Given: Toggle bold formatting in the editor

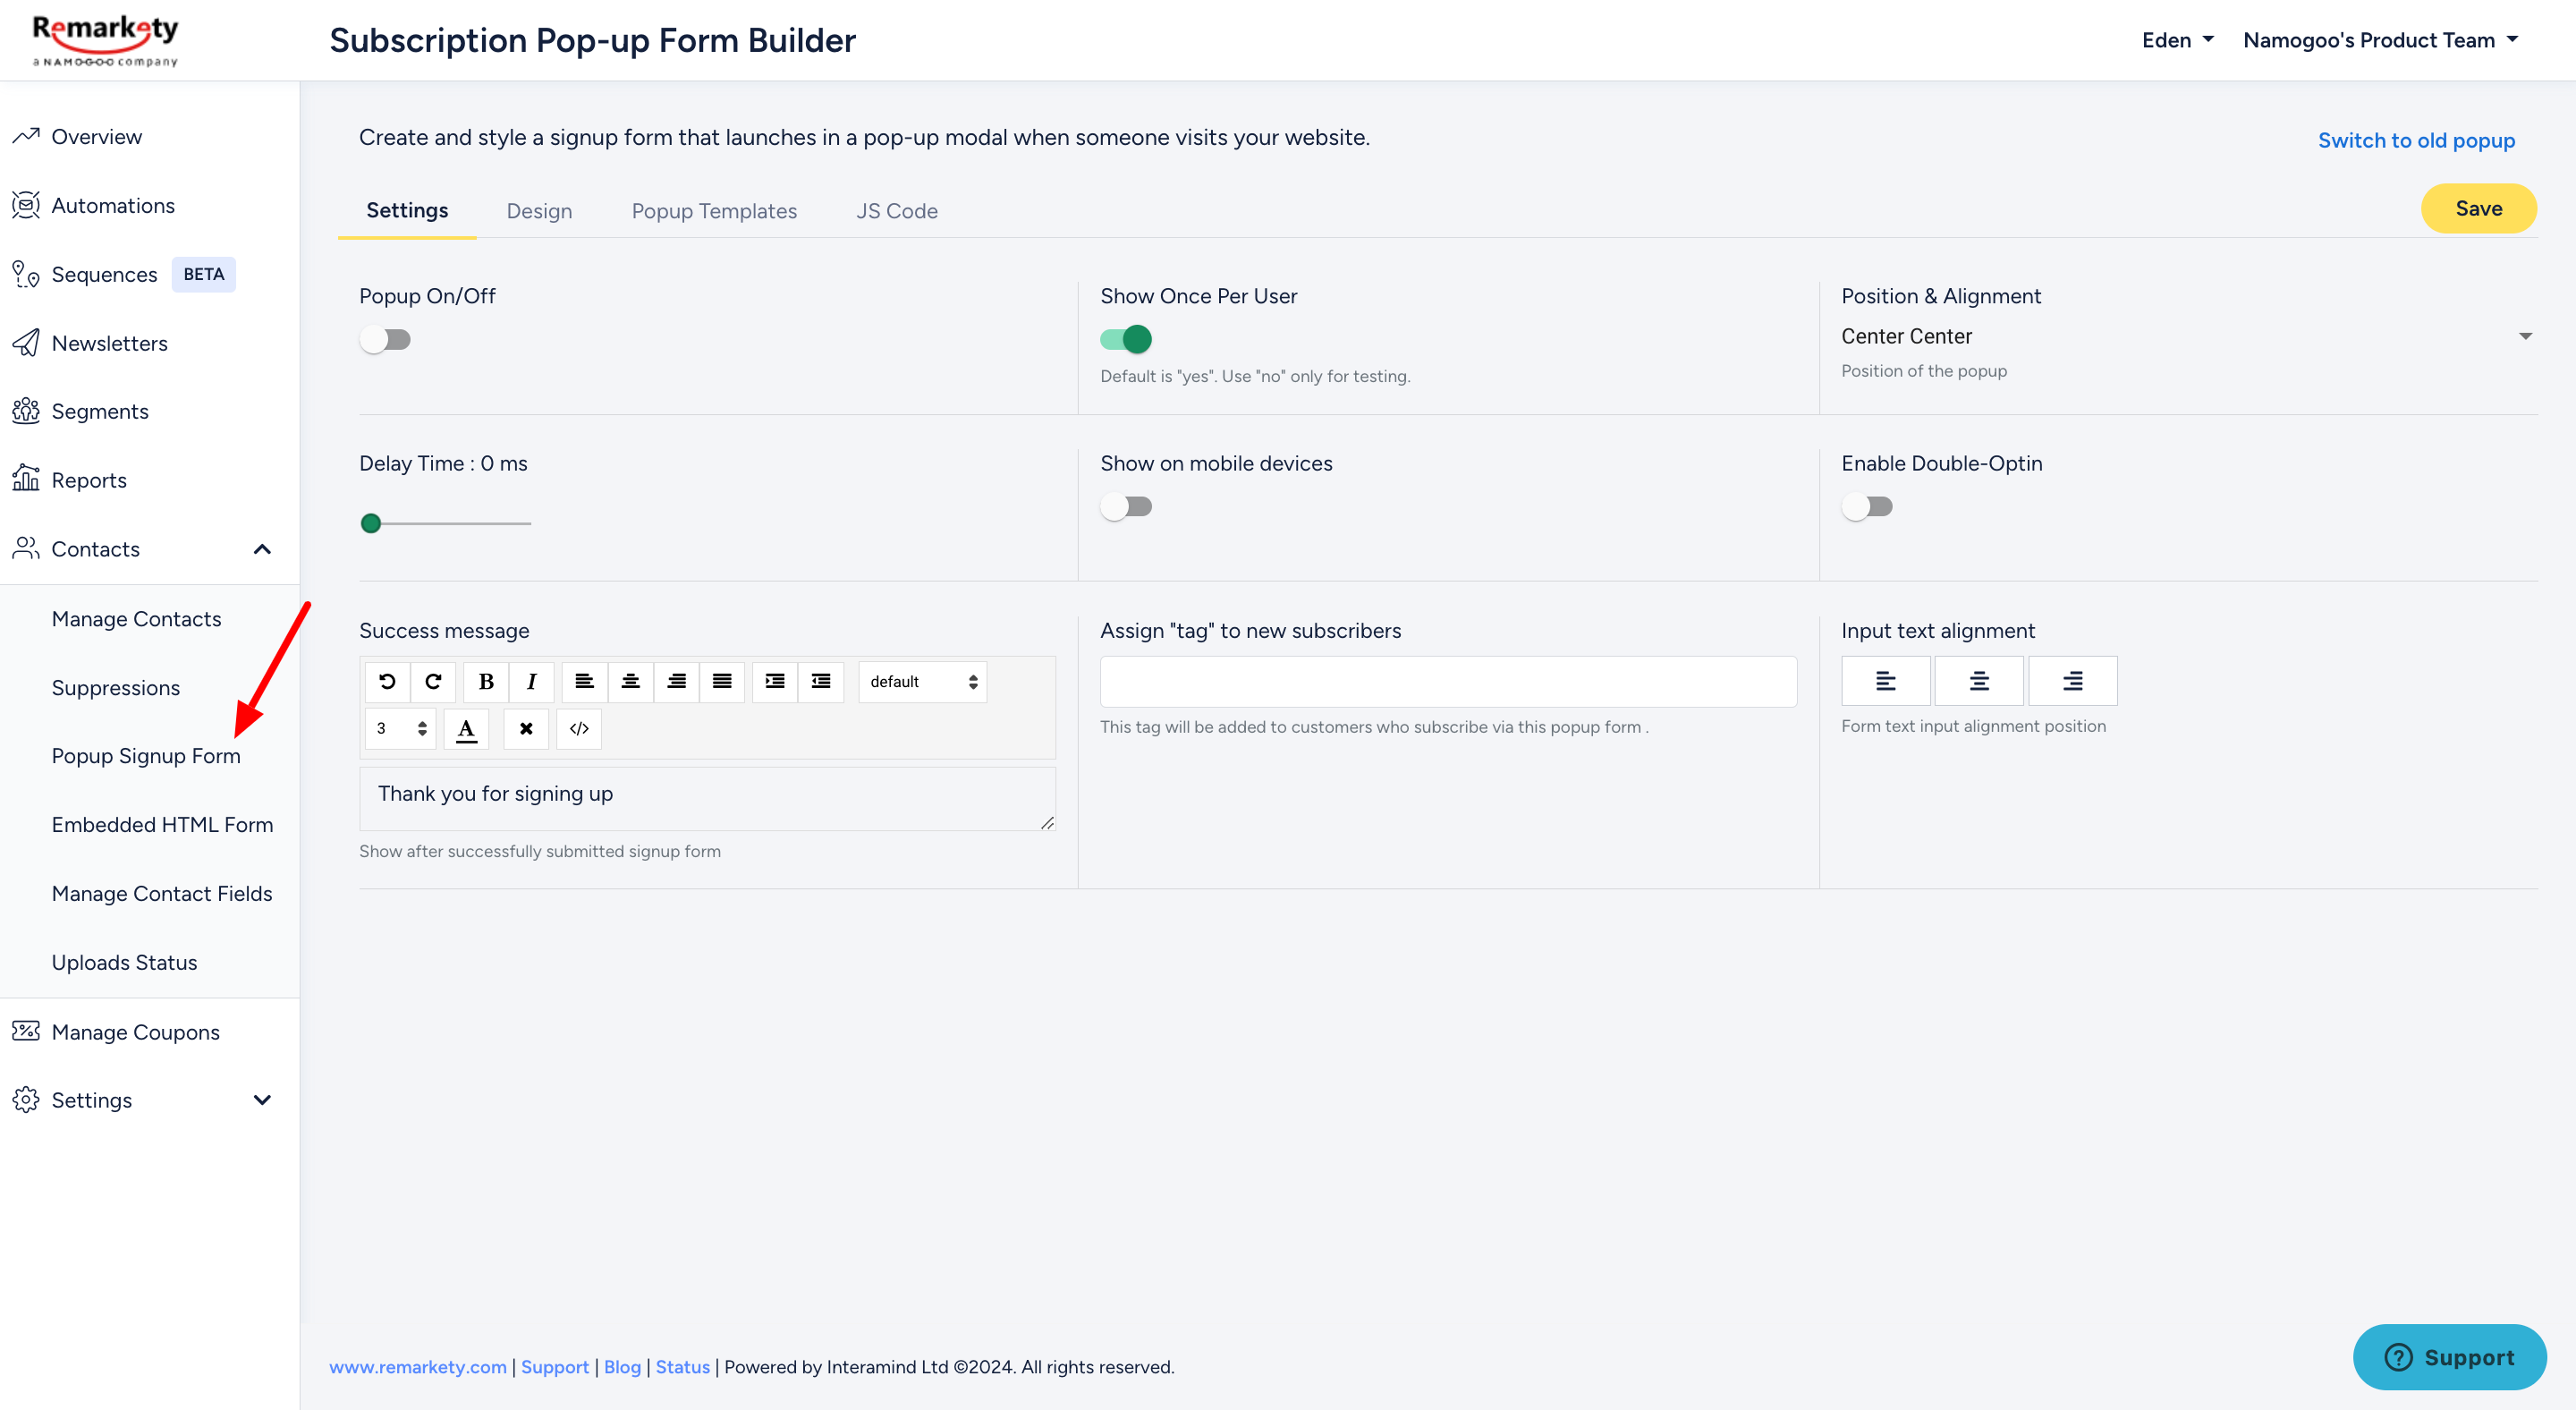Looking at the screenshot, I should [486, 682].
